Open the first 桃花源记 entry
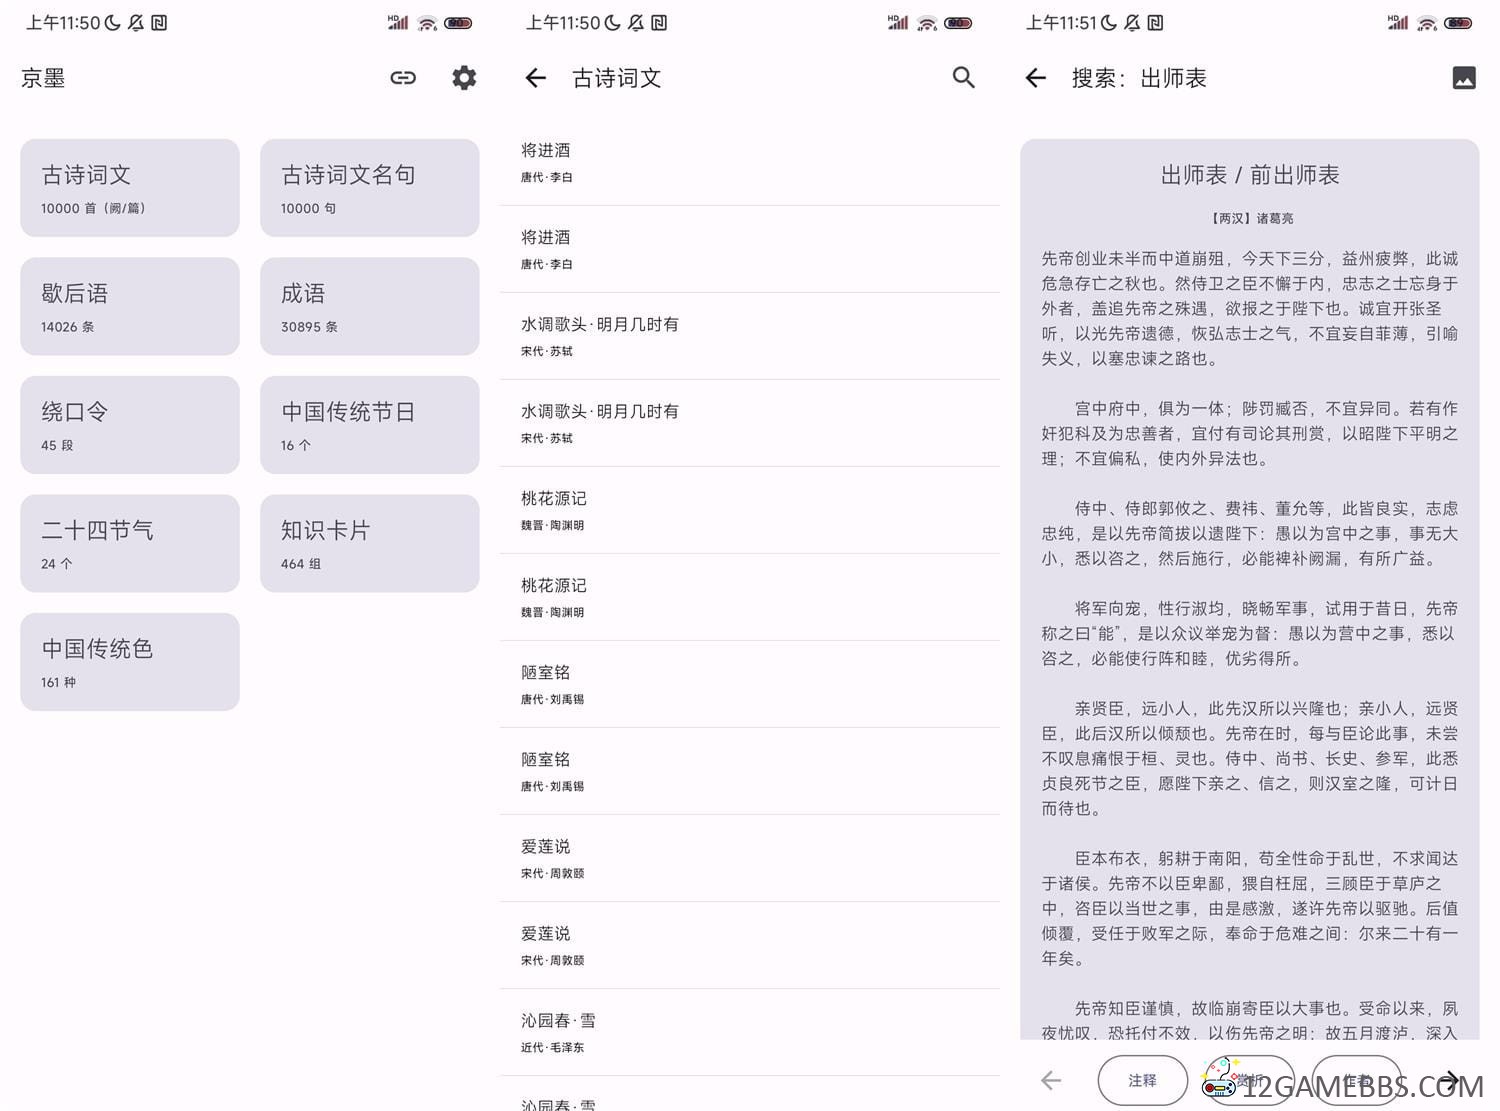The height and width of the screenshot is (1111, 1500). click(750, 510)
